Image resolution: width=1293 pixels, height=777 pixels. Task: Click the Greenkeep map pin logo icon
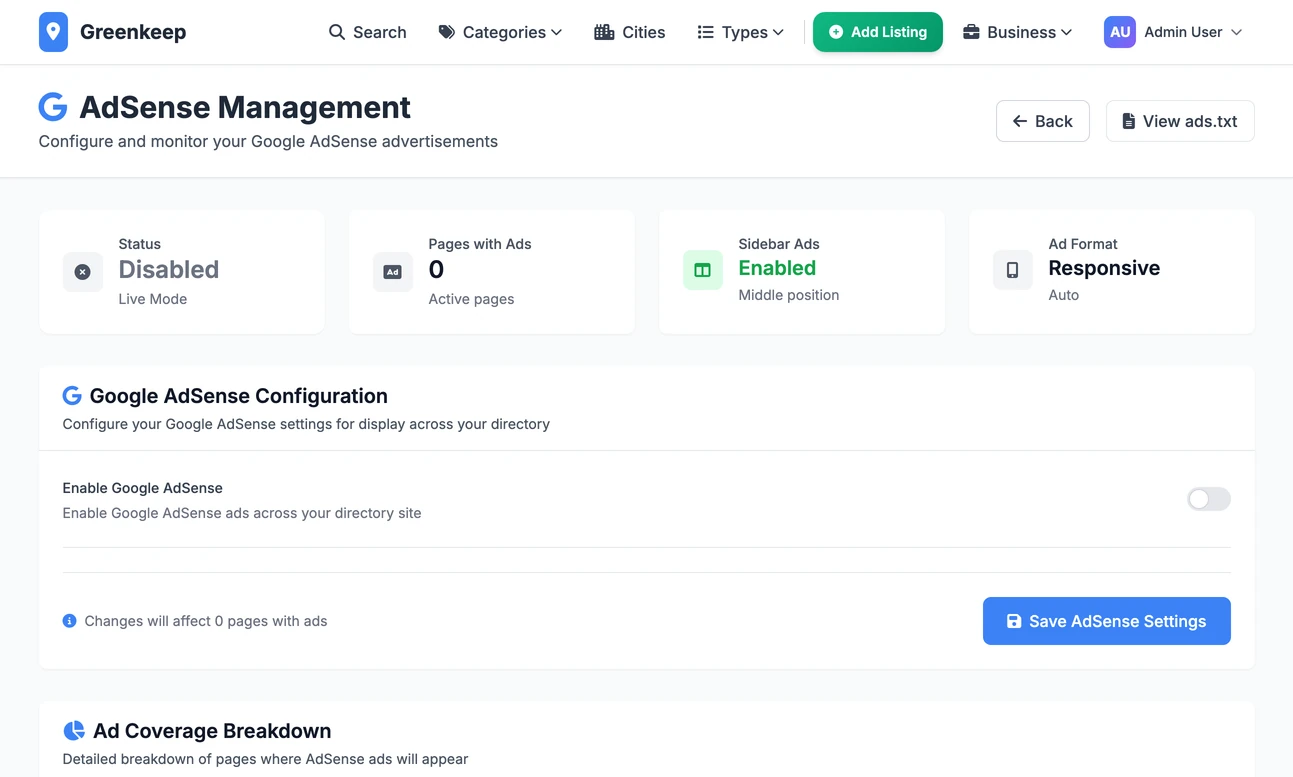(53, 32)
